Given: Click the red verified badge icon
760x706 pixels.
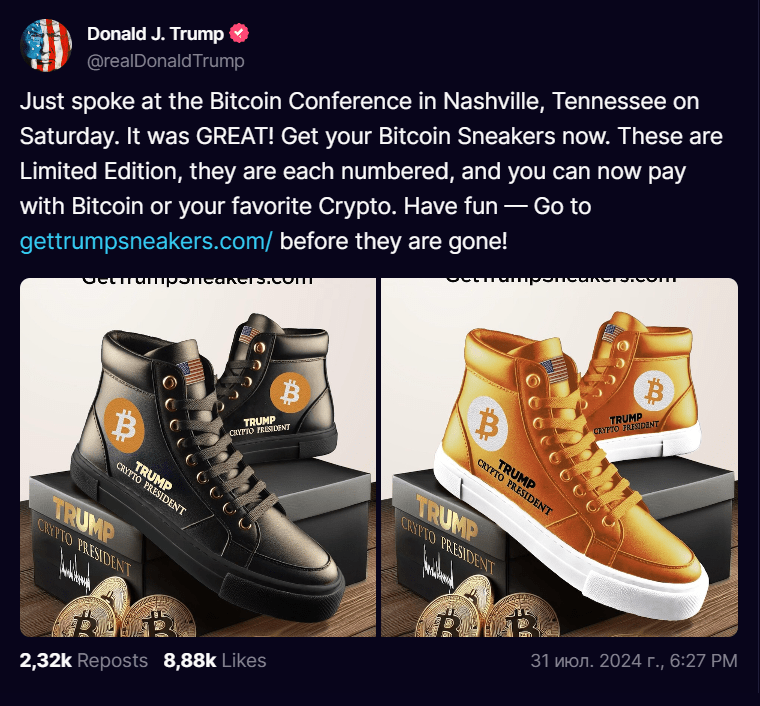Looking at the screenshot, I should pyautogui.click(x=239, y=33).
